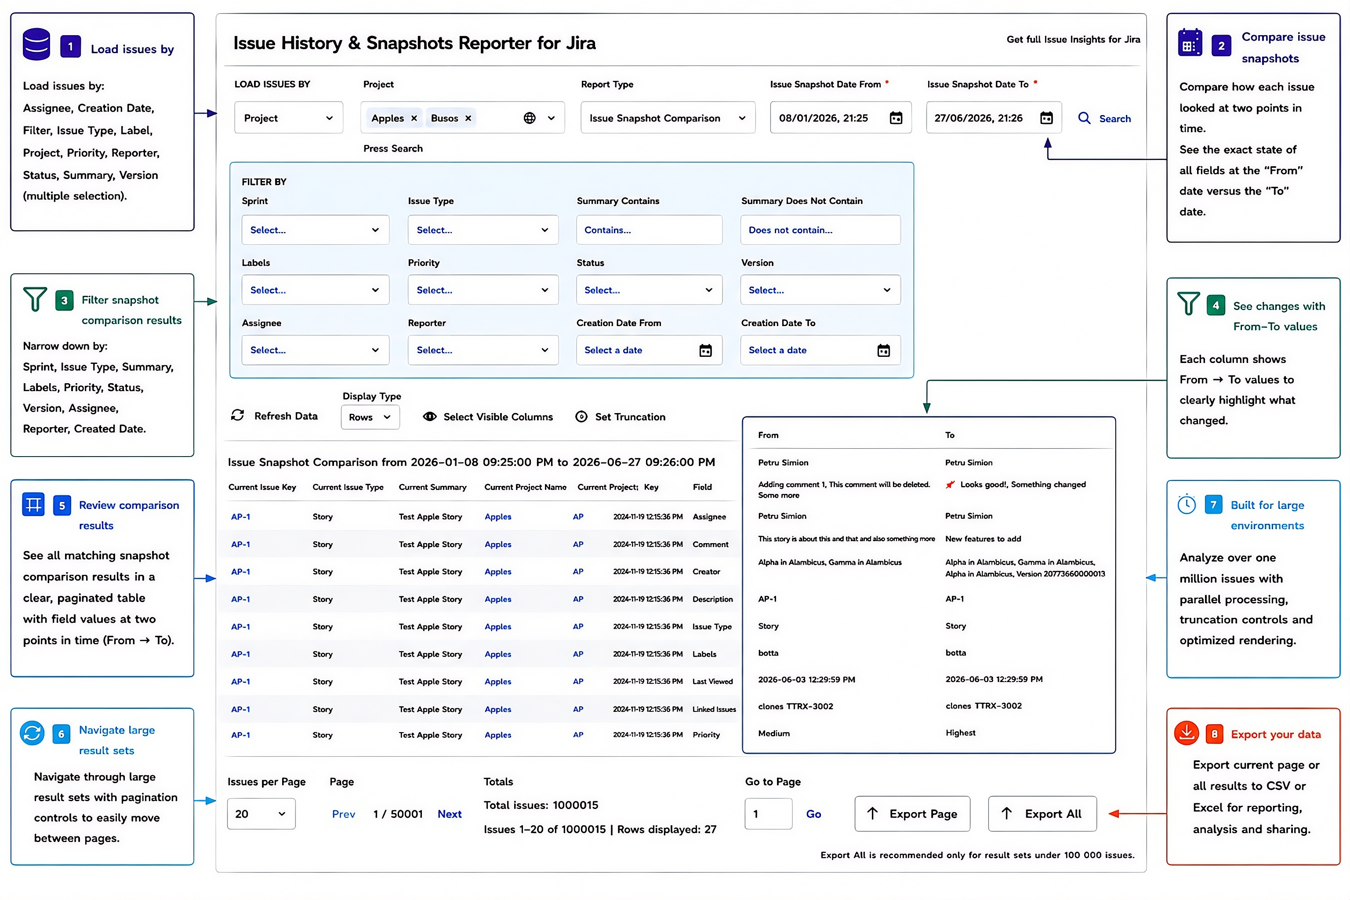Click 'Highest' value in To column
The width and height of the screenshot is (1350, 900).
pyautogui.click(x=960, y=733)
